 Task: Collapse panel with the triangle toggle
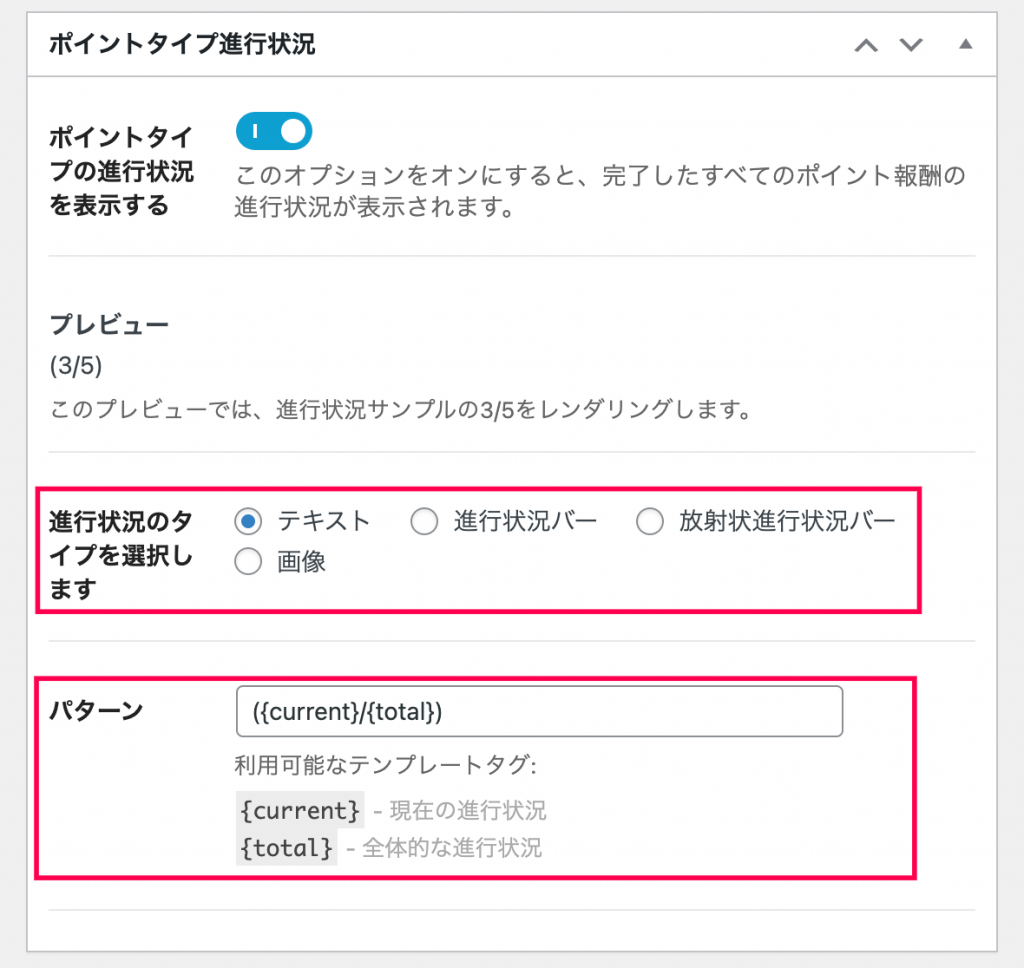coord(965,44)
